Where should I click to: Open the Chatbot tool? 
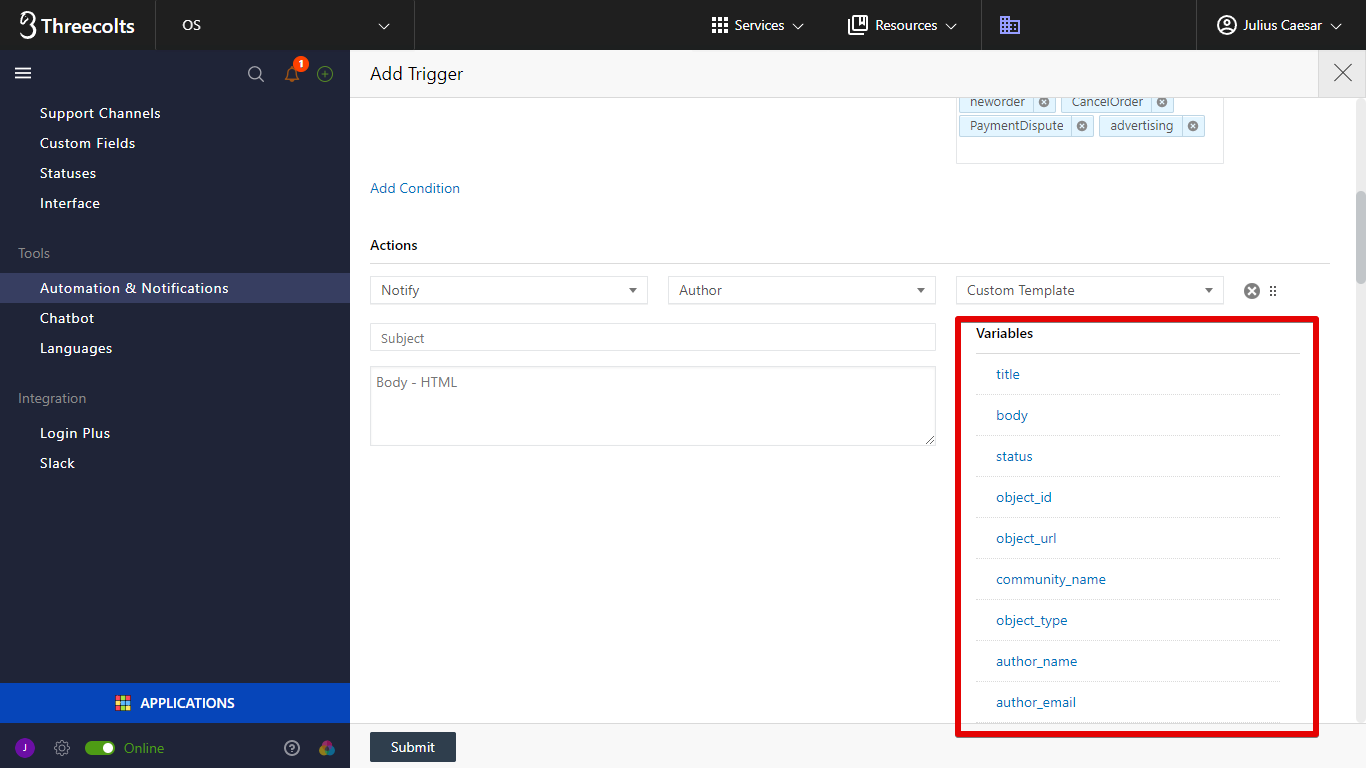tap(67, 318)
